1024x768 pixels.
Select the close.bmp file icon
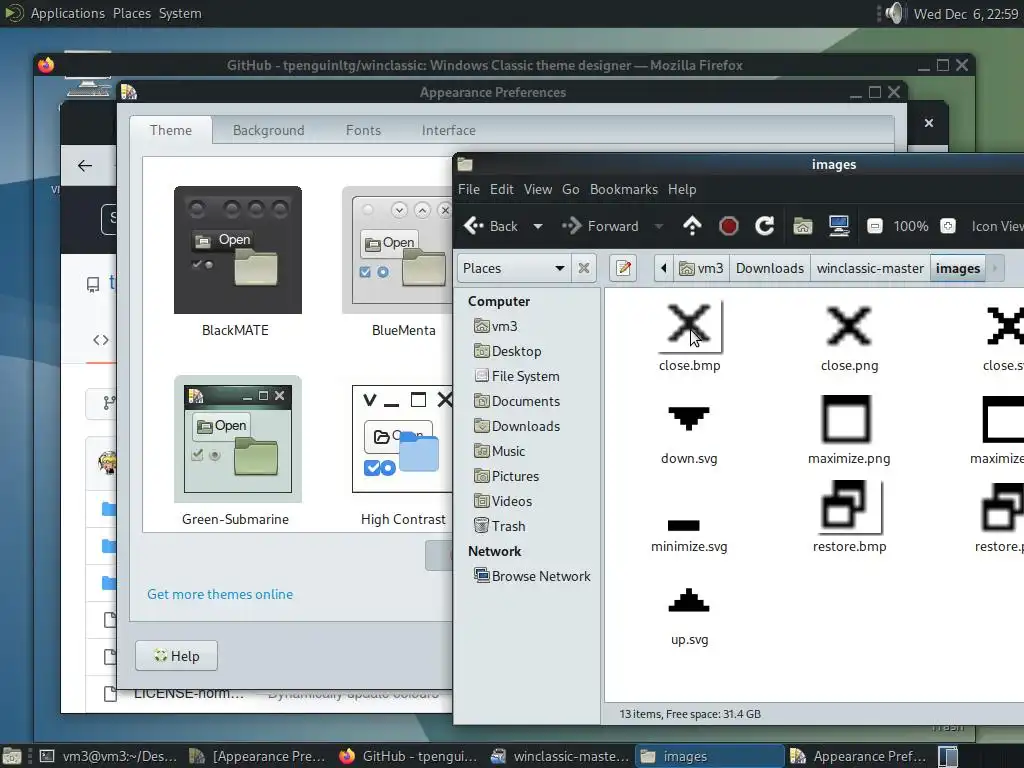pos(689,325)
